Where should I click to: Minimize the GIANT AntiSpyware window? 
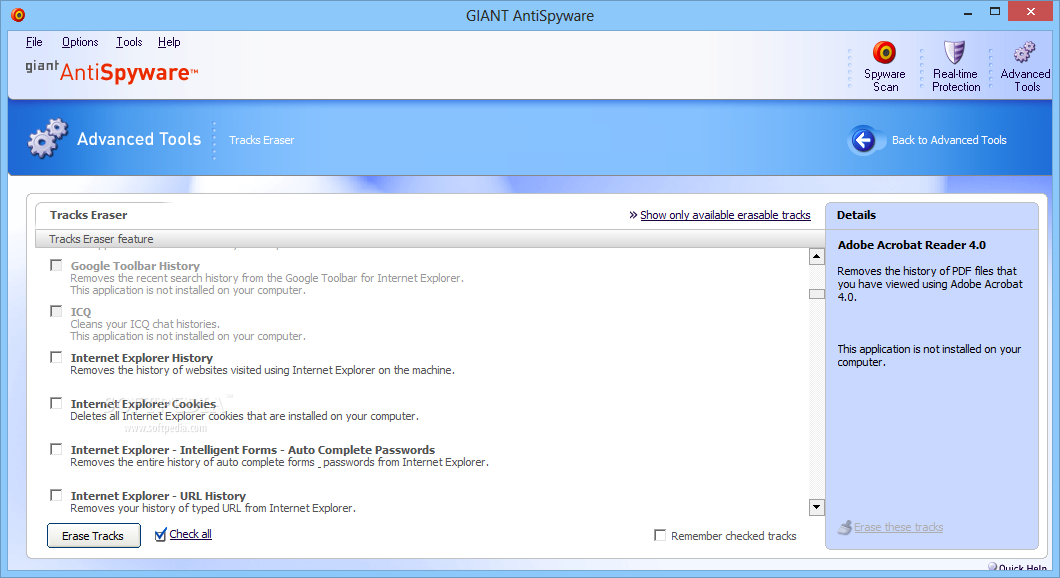pos(968,11)
